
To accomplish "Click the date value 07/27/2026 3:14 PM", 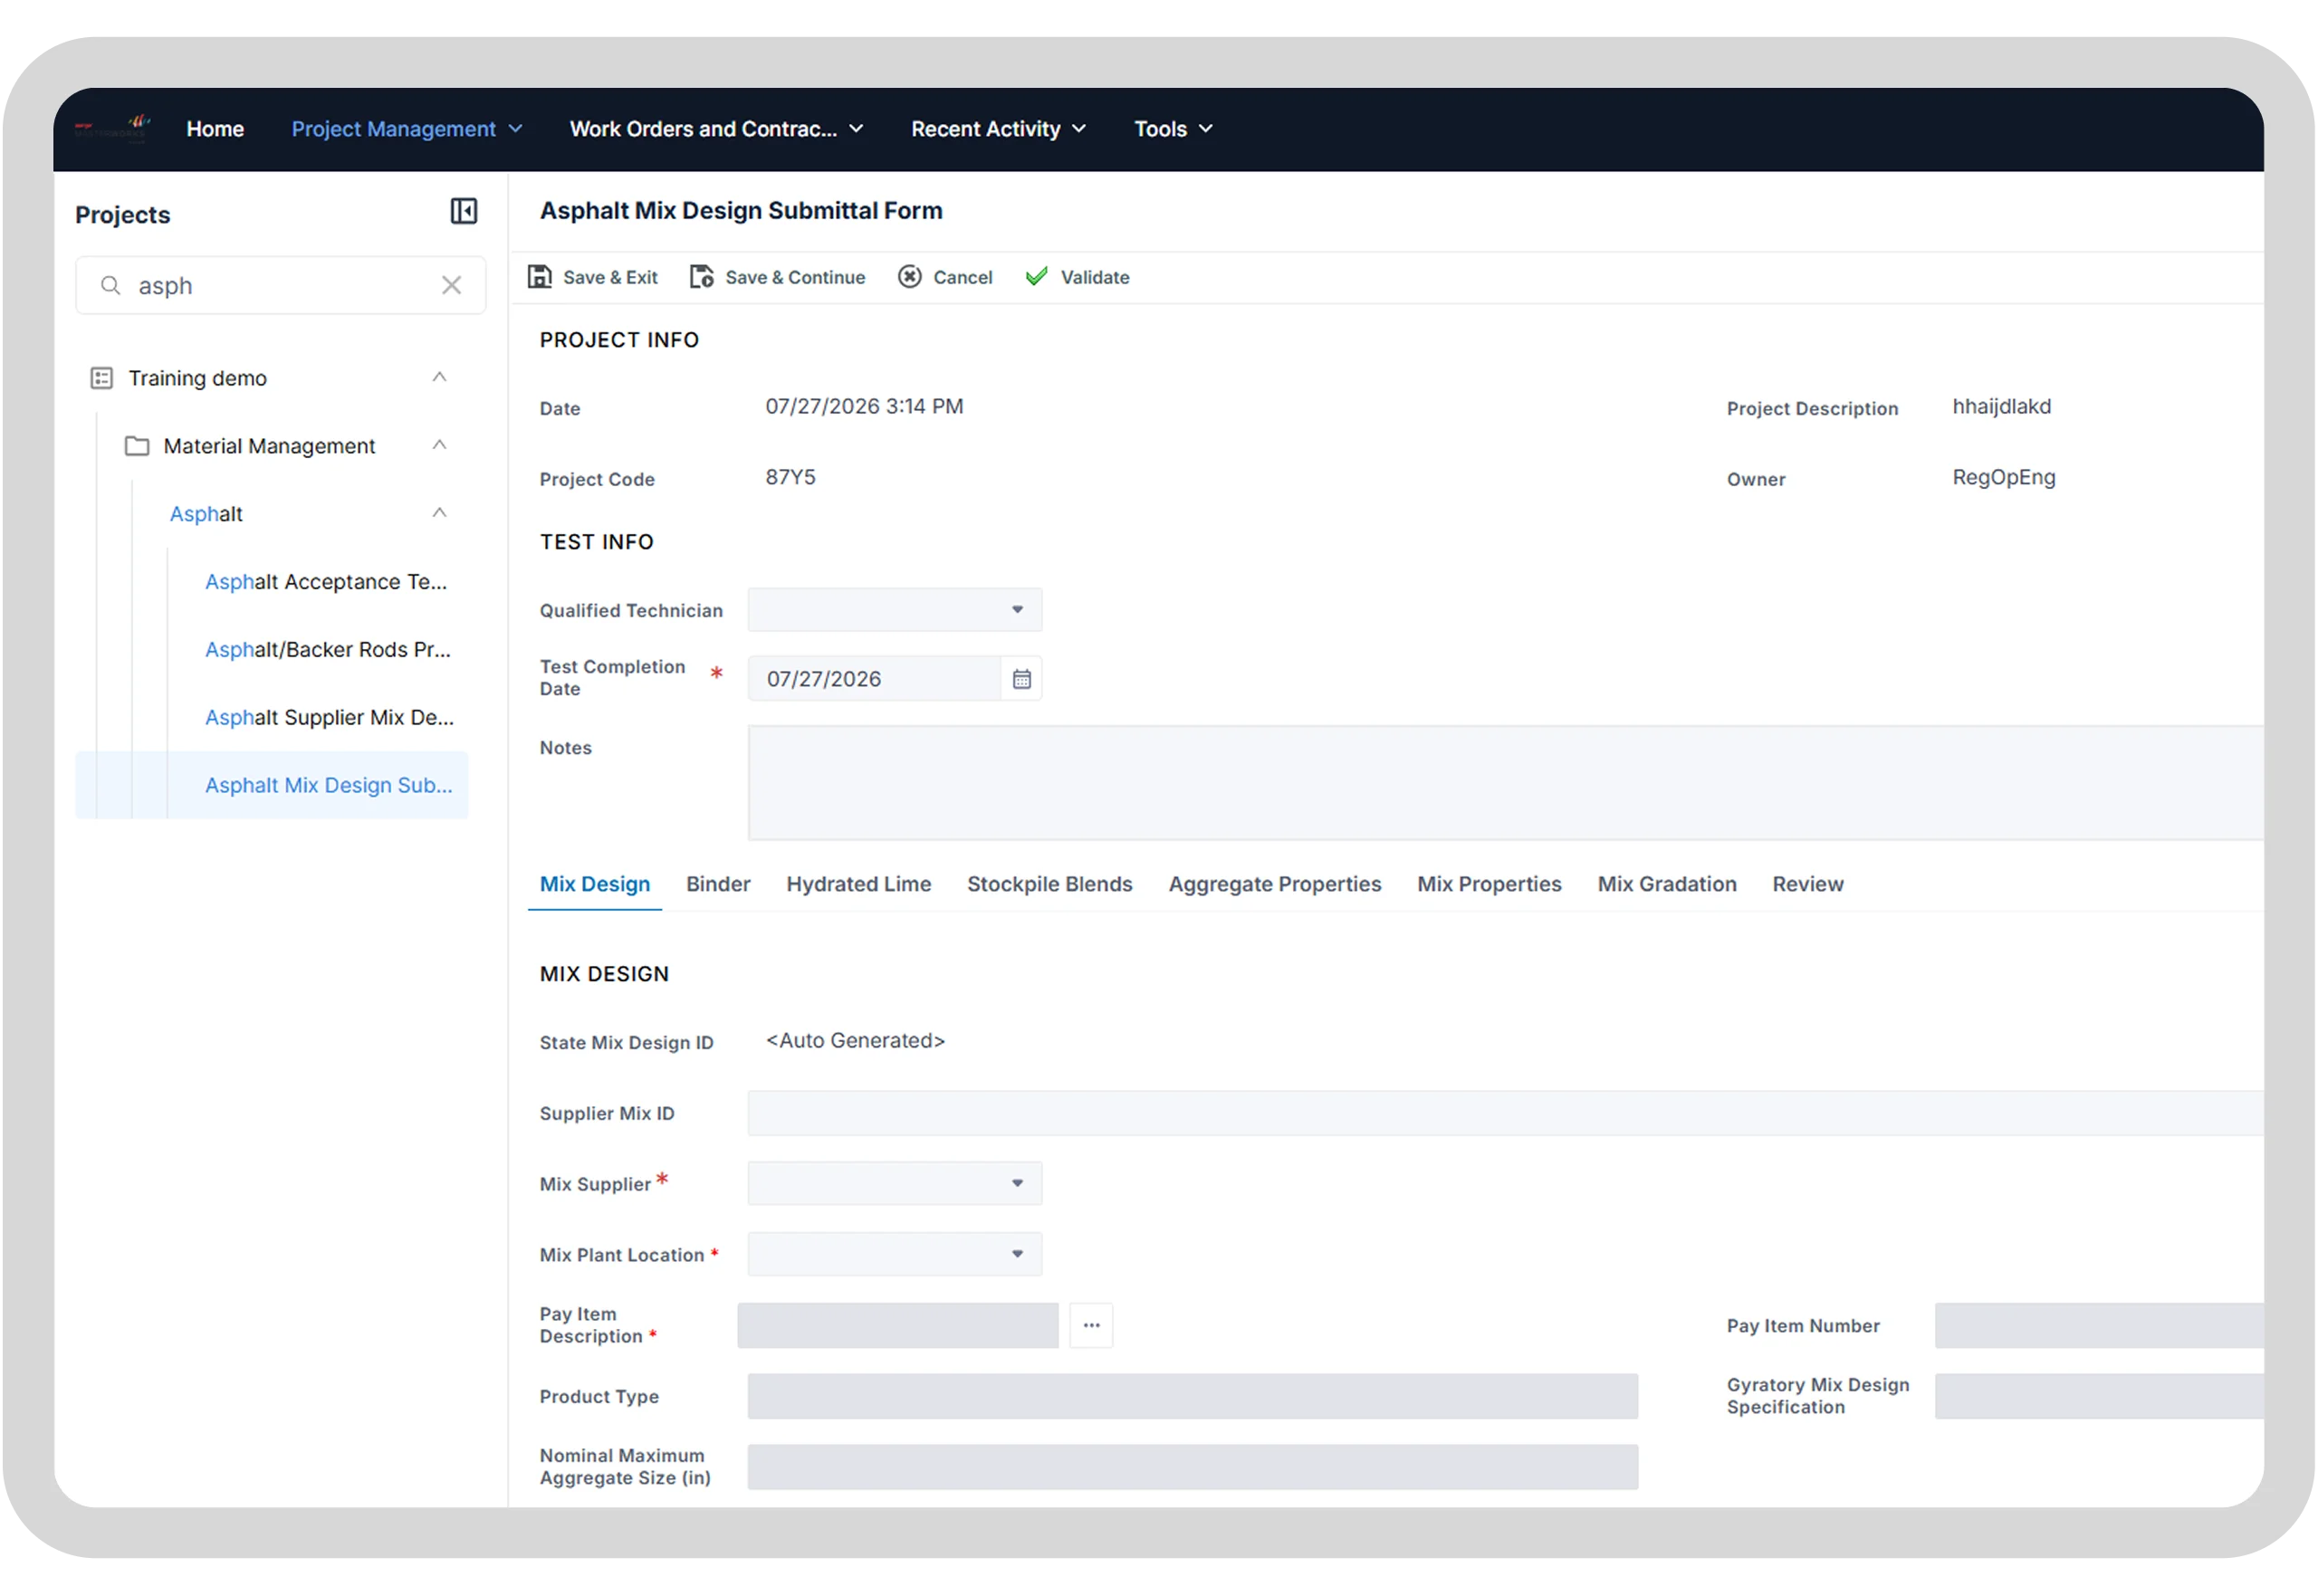I will [864, 407].
